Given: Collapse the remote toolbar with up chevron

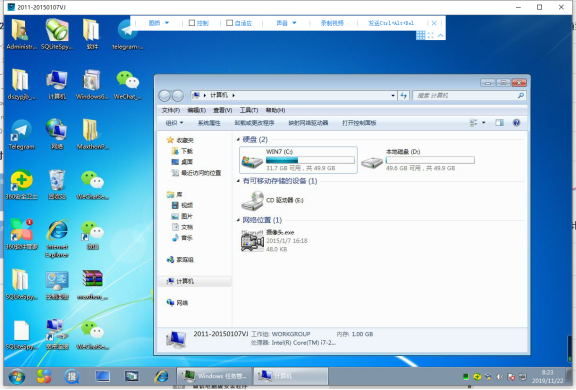Looking at the screenshot, I should pyautogui.click(x=440, y=35).
